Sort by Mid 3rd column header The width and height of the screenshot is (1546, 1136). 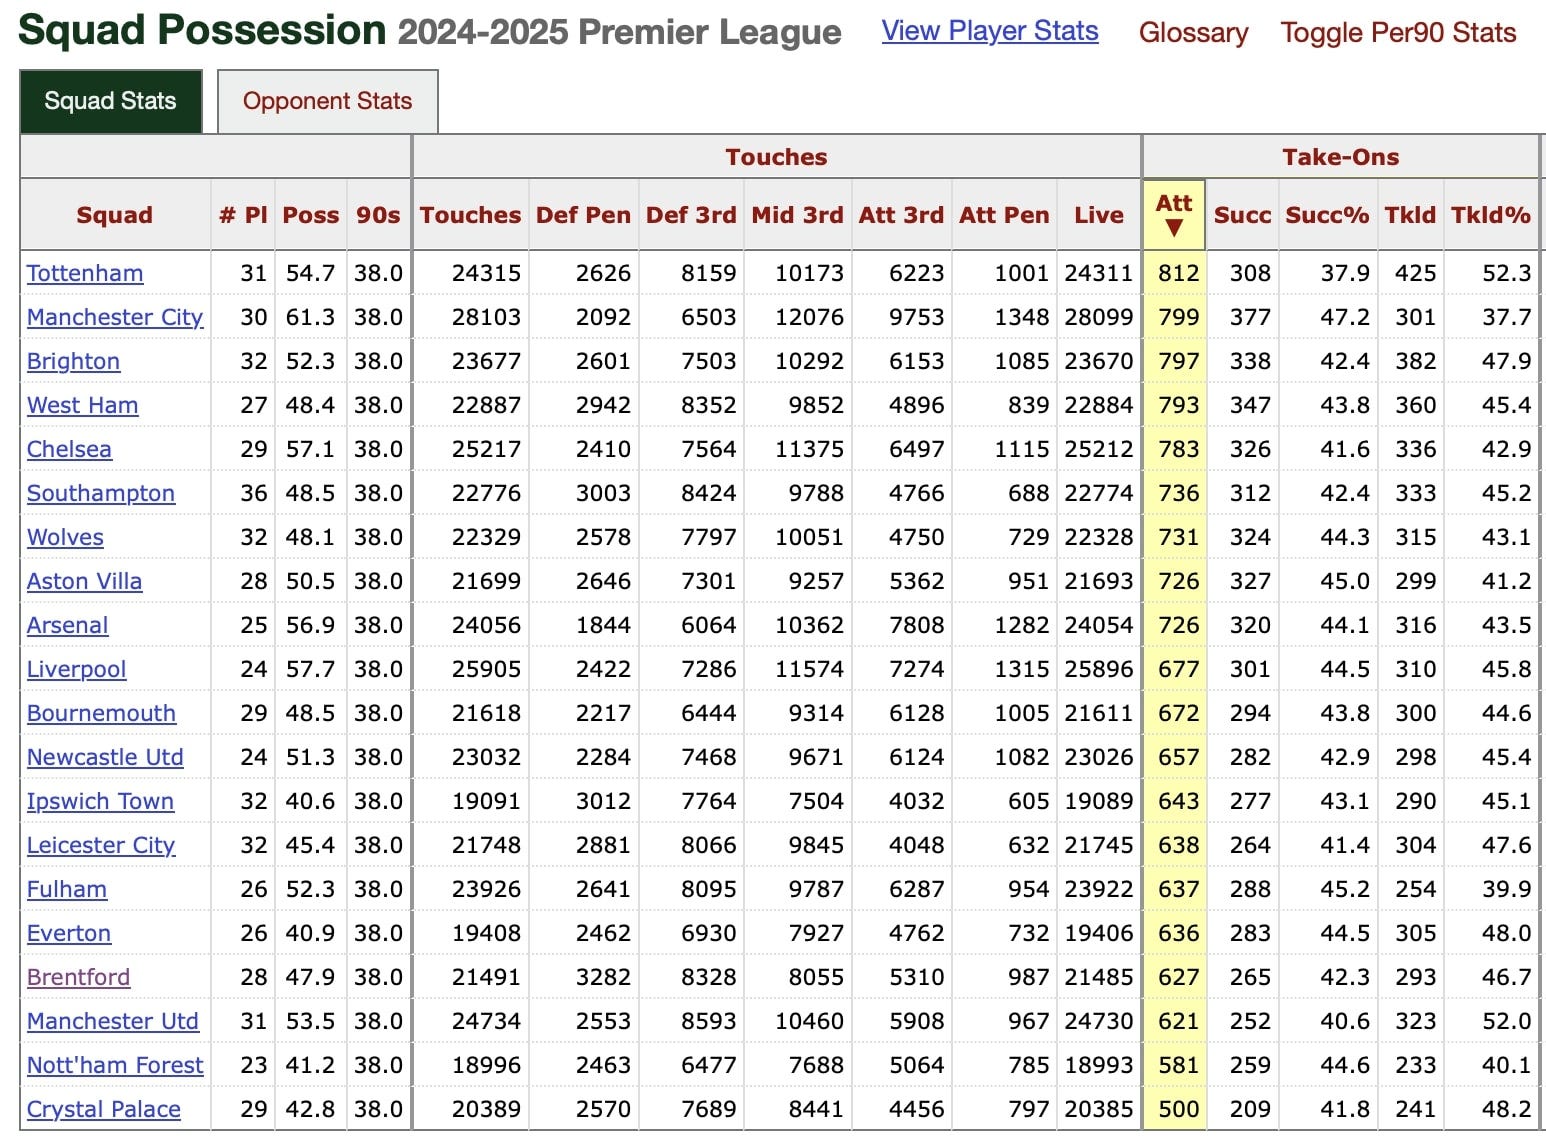pos(797,215)
